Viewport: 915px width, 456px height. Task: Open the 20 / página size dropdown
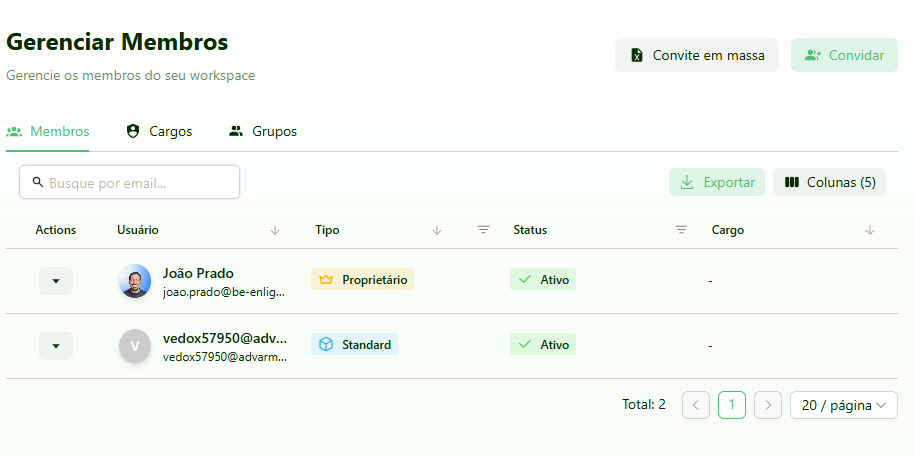pos(843,405)
